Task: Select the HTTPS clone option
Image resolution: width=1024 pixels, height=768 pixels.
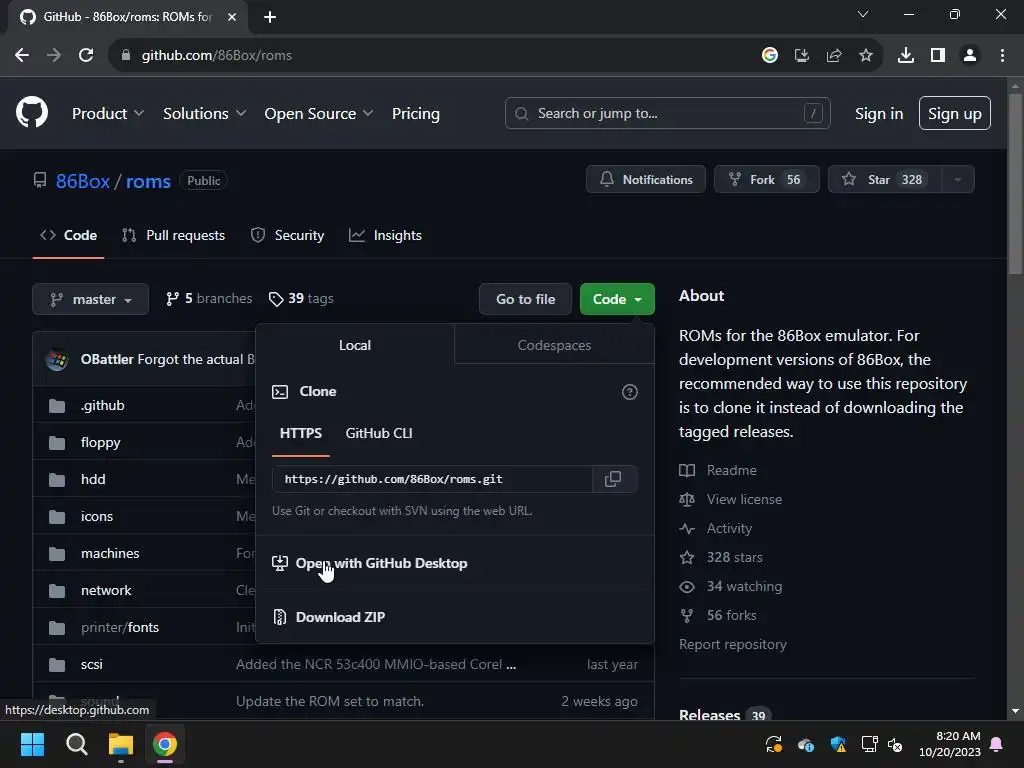Action: tap(300, 434)
